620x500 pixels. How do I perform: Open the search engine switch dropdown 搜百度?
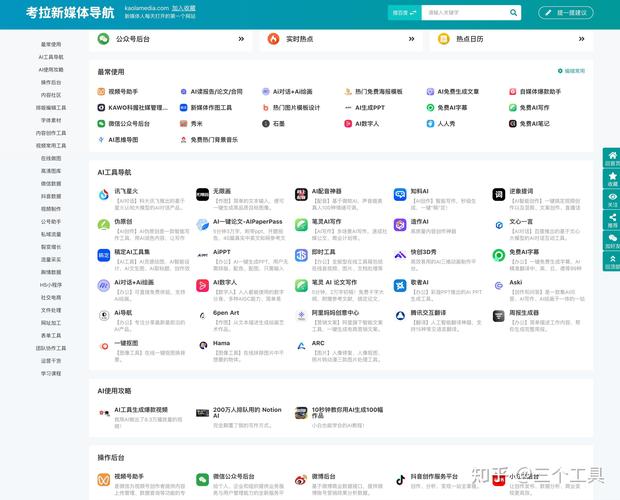coord(405,13)
